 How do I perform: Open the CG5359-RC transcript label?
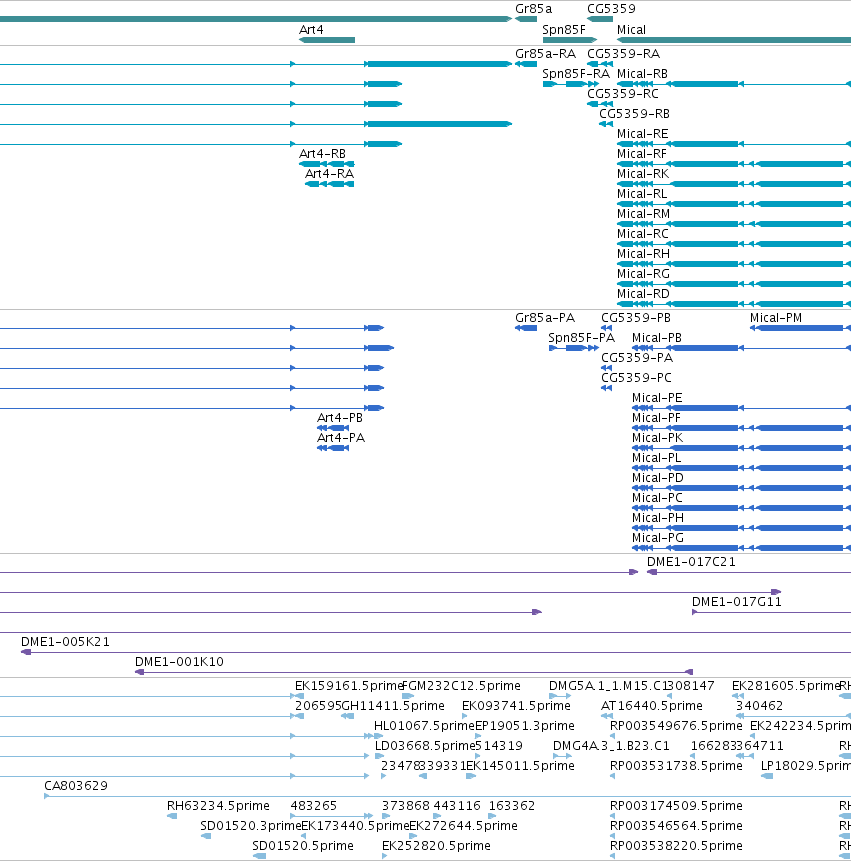click(623, 94)
